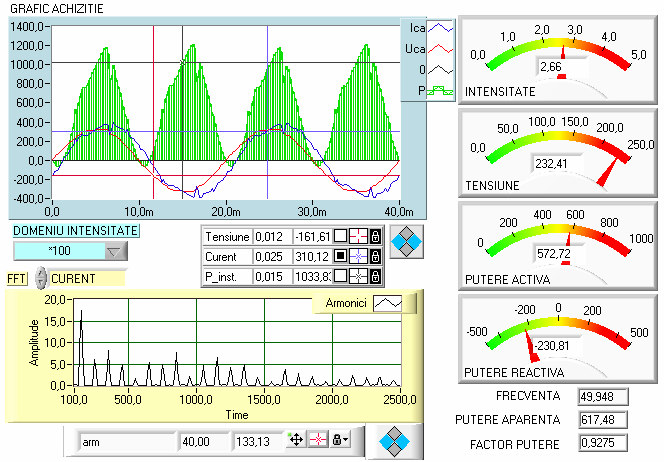Click the Tensiune cursor X value 0,012
Screen dimensions: 664x462
tap(272, 236)
